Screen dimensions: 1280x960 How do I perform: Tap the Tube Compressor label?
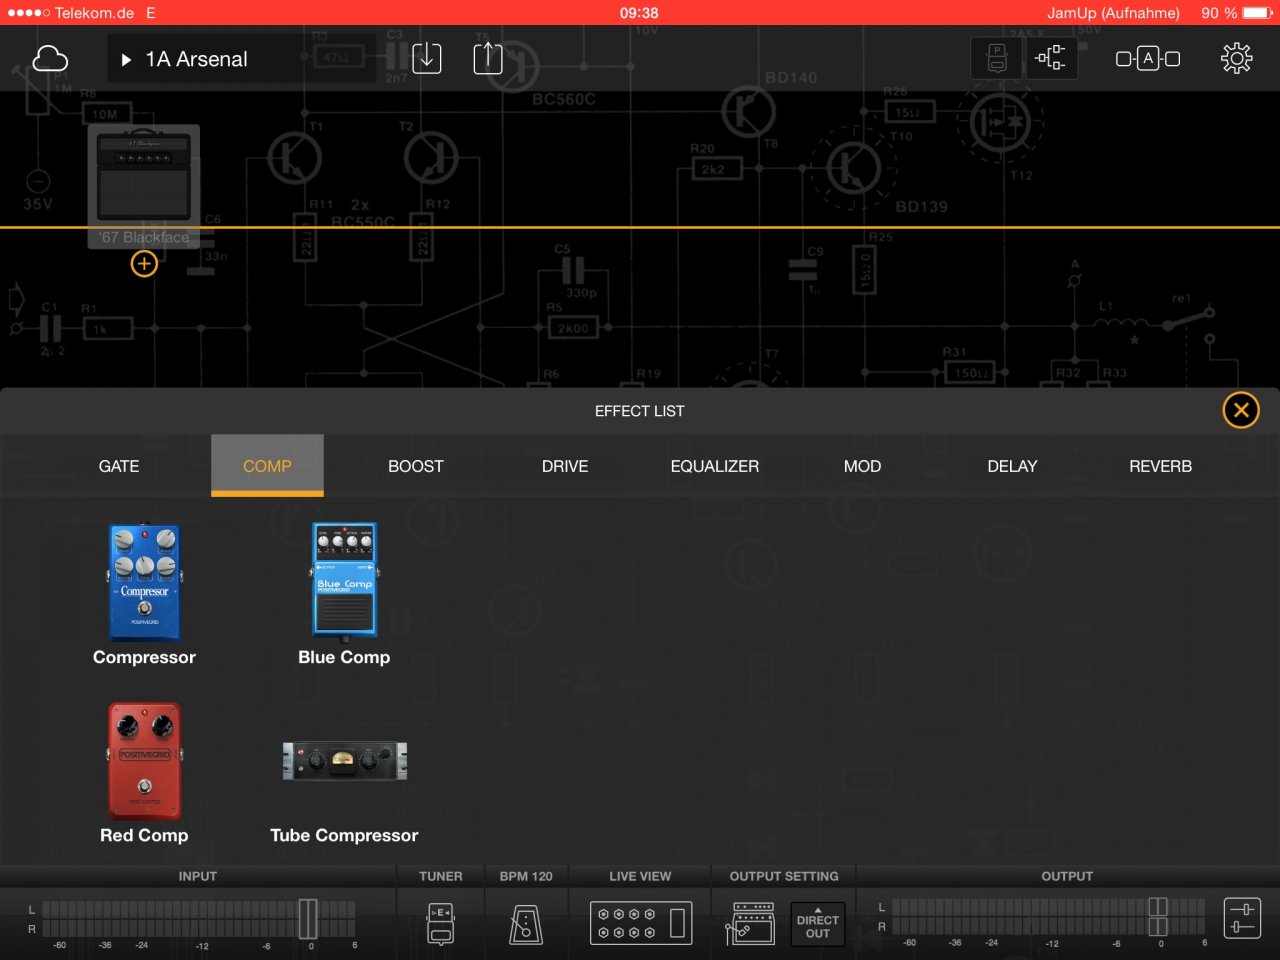click(x=344, y=835)
